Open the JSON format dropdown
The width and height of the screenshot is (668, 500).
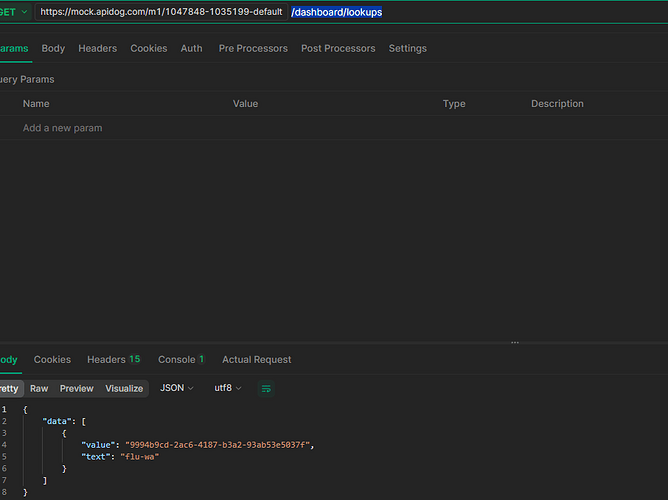click(177, 388)
